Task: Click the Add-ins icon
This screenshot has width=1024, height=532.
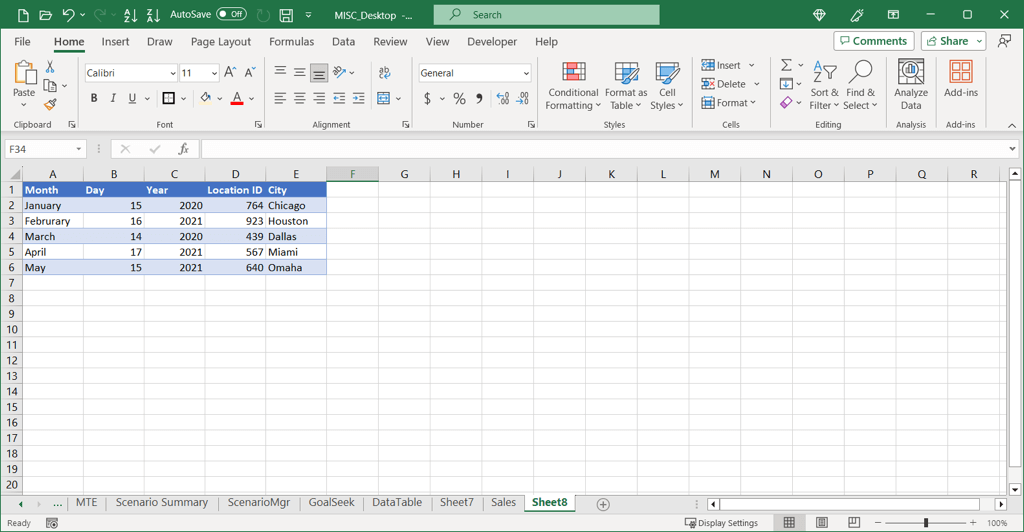Action: click(960, 73)
